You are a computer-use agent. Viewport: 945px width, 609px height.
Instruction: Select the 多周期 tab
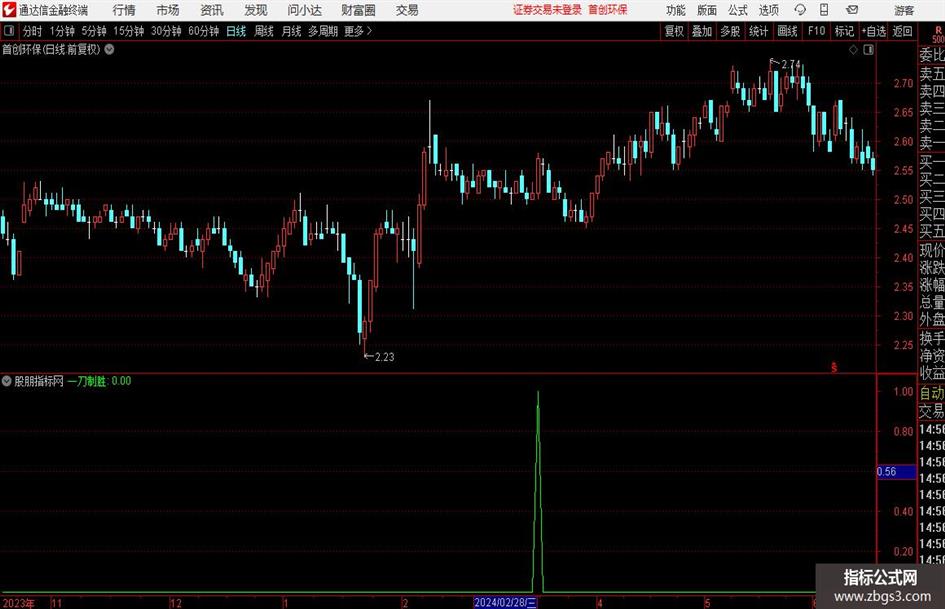323,31
